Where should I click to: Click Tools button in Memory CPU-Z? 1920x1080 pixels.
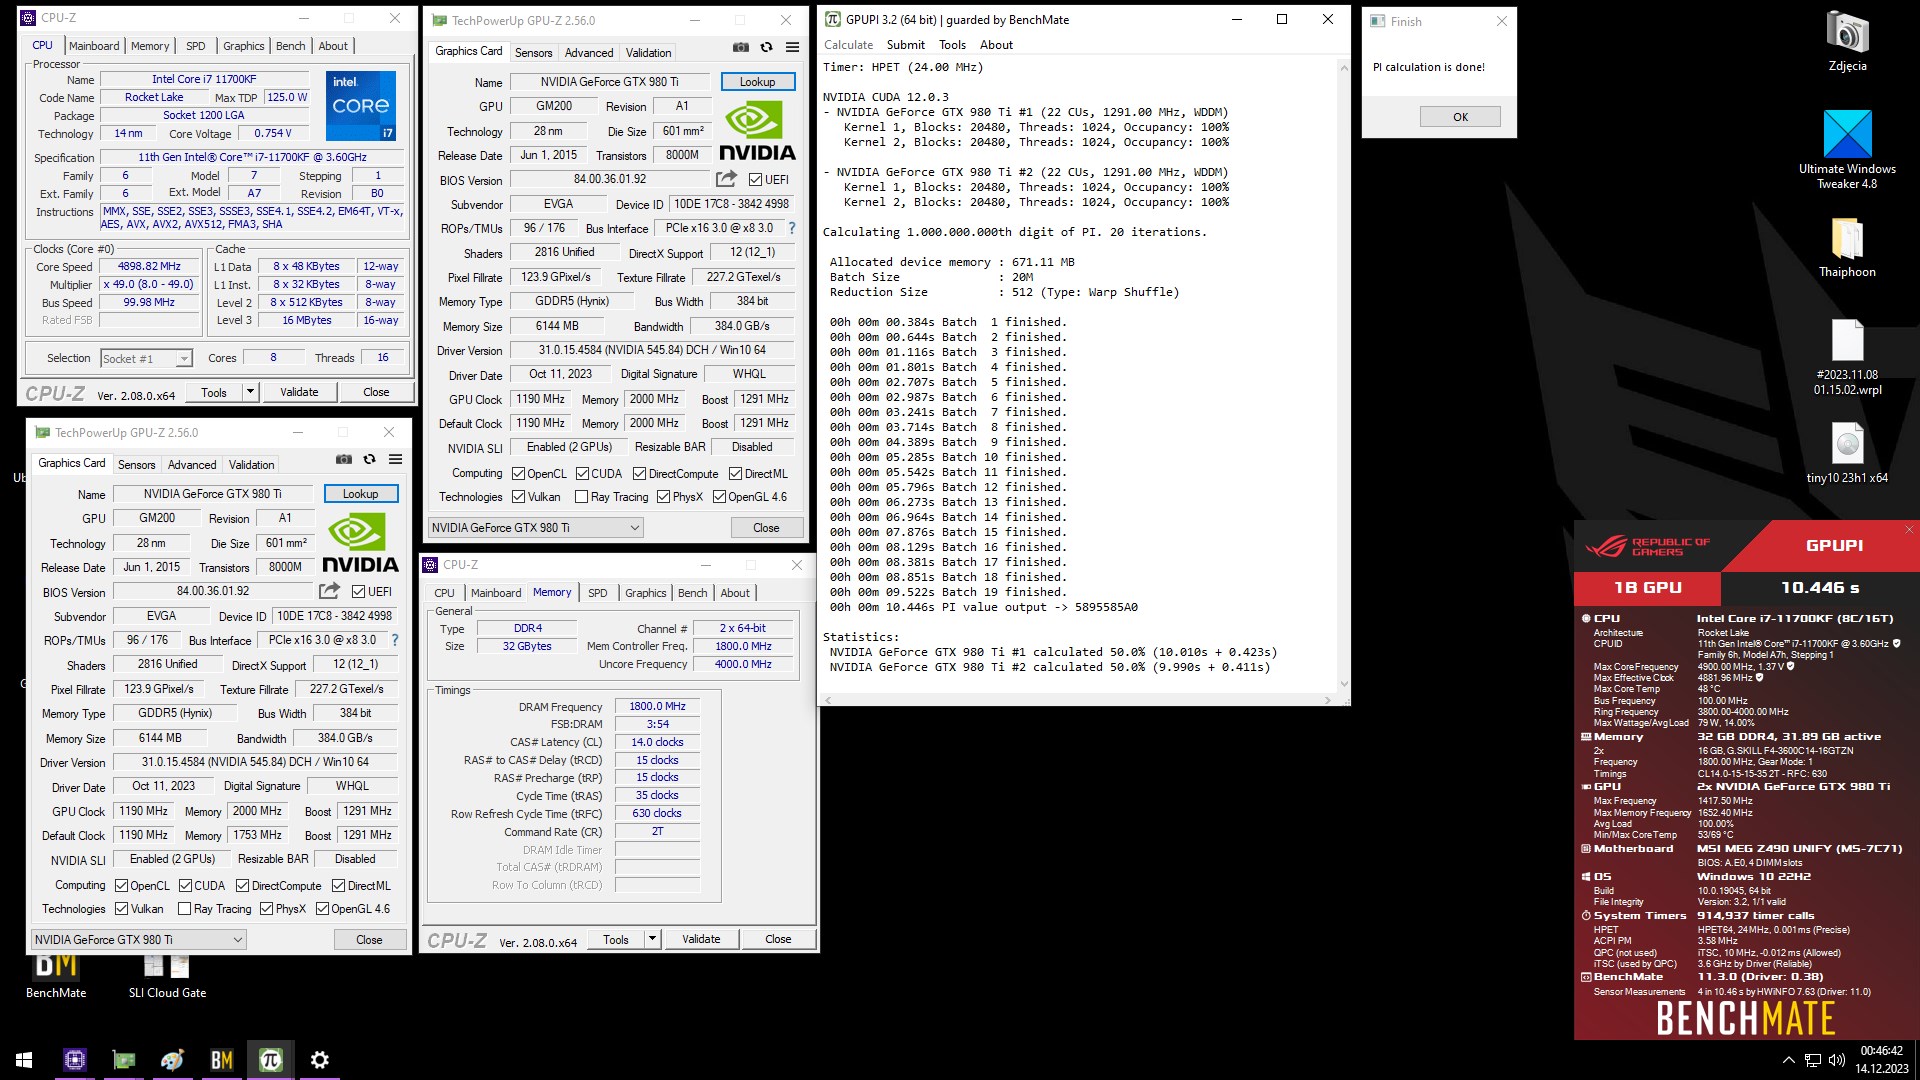point(616,939)
